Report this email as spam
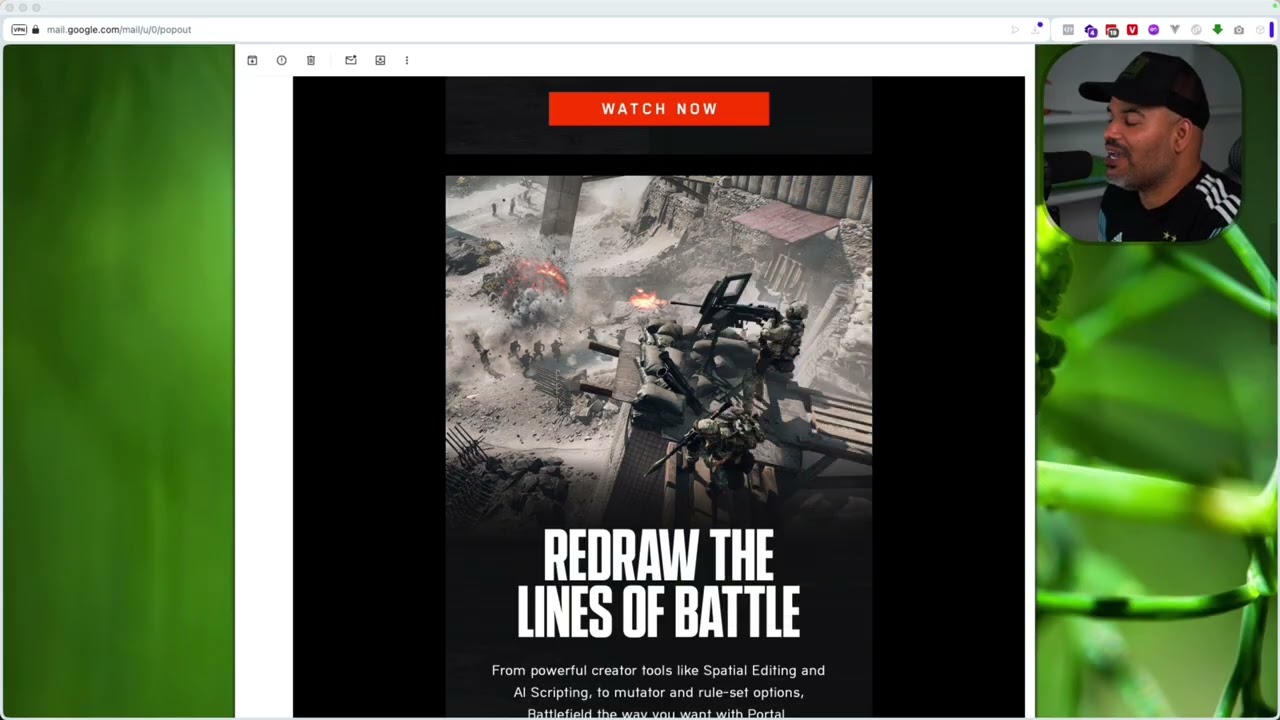The height and width of the screenshot is (720, 1280). click(281, 60)
